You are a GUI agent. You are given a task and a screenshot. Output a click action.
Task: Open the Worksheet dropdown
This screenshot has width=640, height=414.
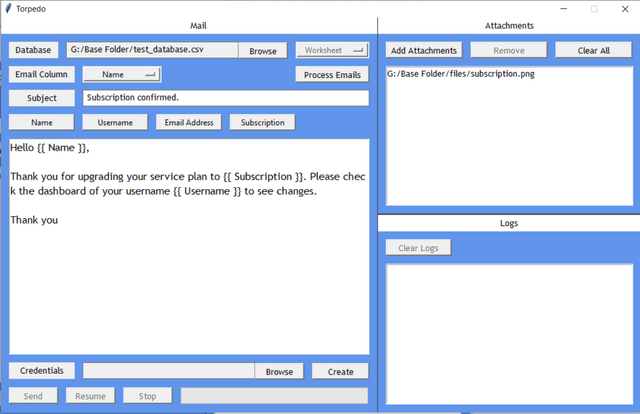pos(332,50)
